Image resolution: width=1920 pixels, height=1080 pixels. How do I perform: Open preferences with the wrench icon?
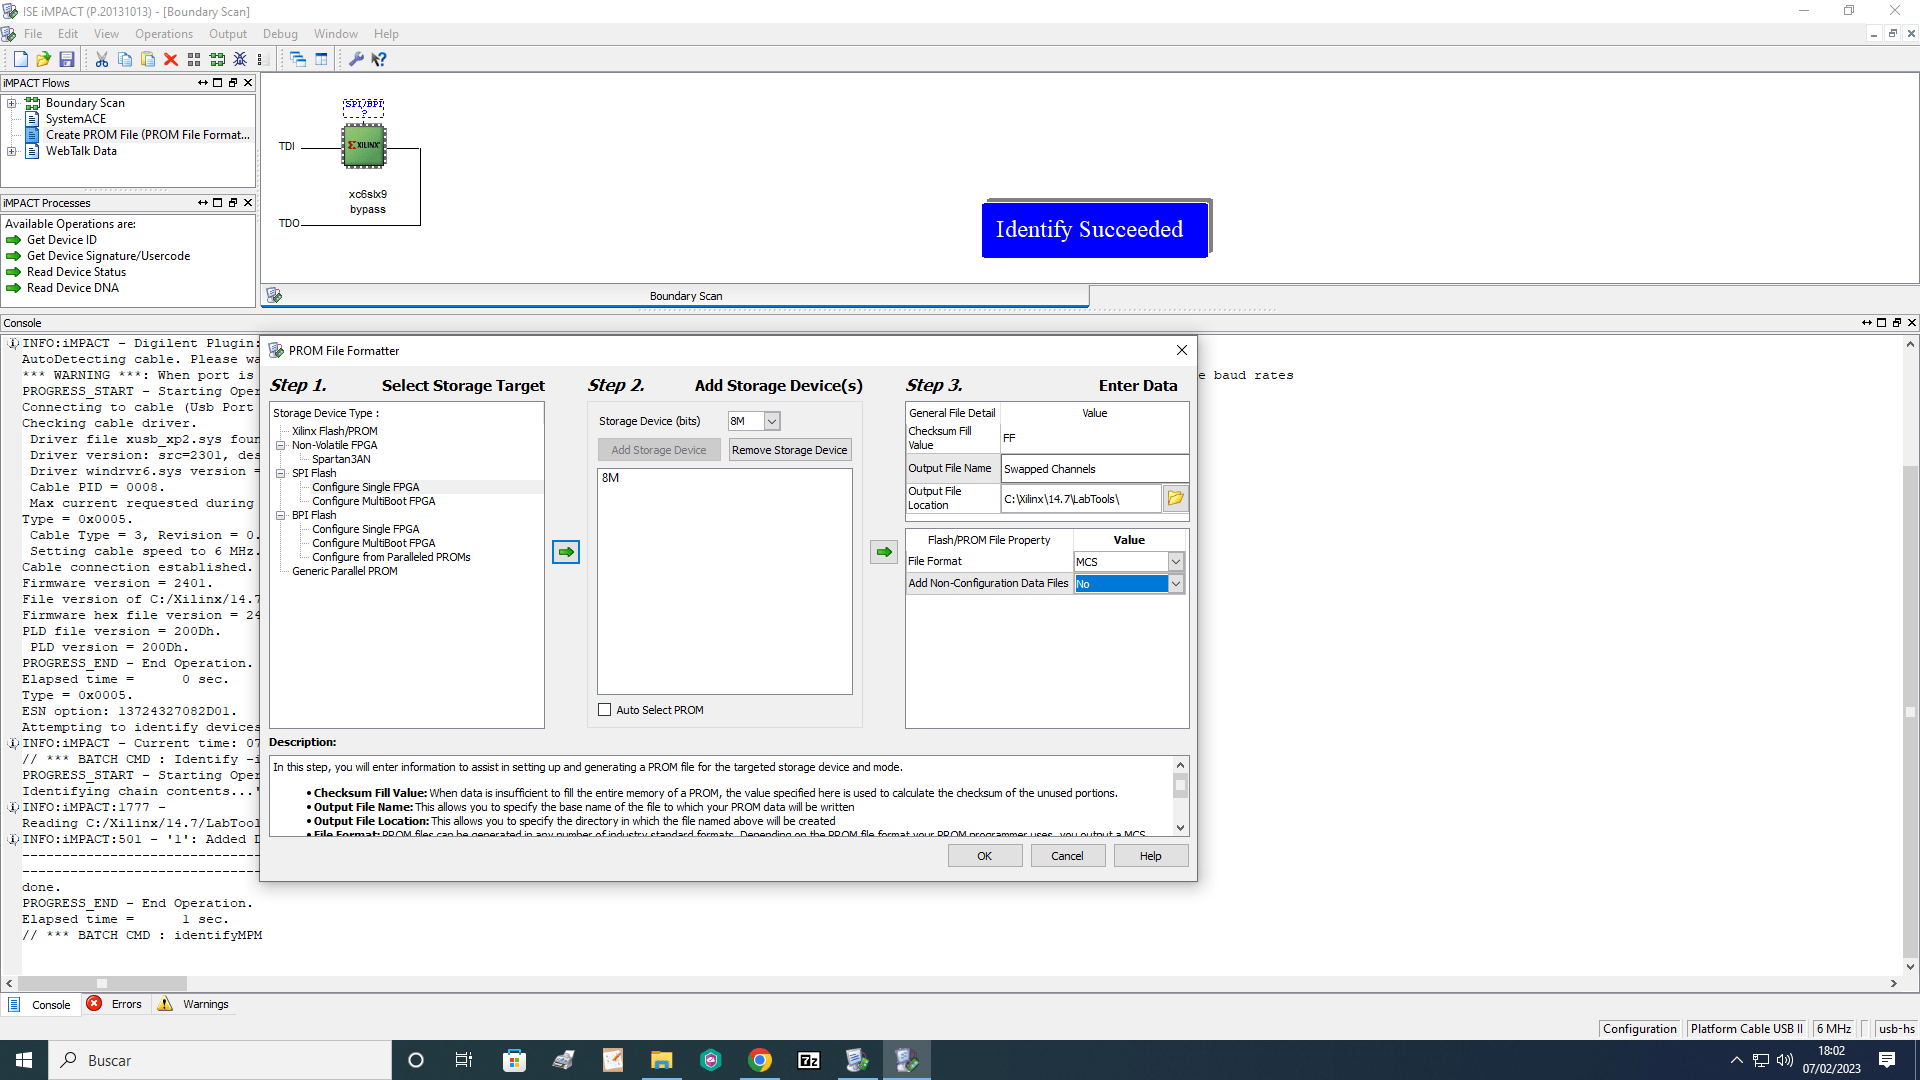[x=356, y=60]
